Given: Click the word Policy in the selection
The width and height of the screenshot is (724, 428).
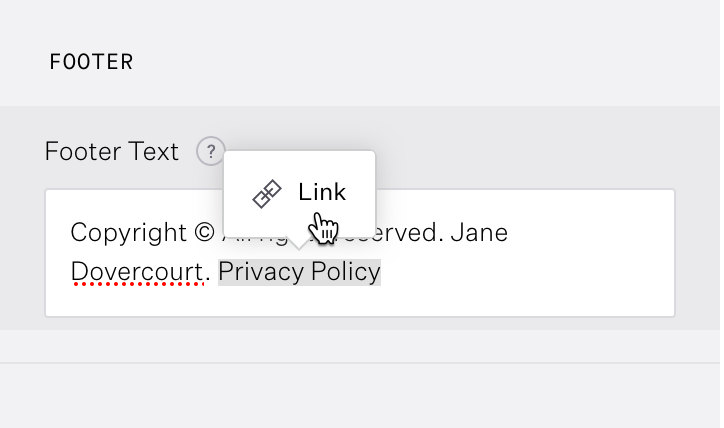Looking at the screenshot, I should [x=345, y=271].
